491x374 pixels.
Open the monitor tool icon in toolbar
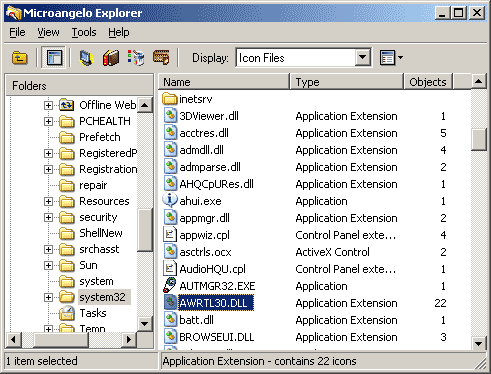point(86,58)
